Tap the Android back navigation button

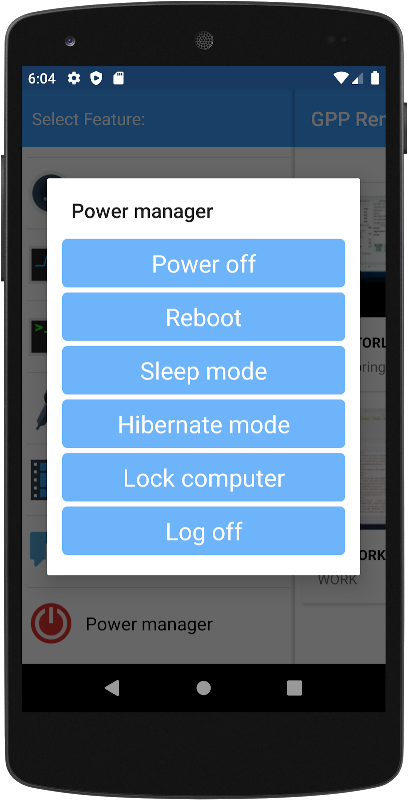[112, 688]
